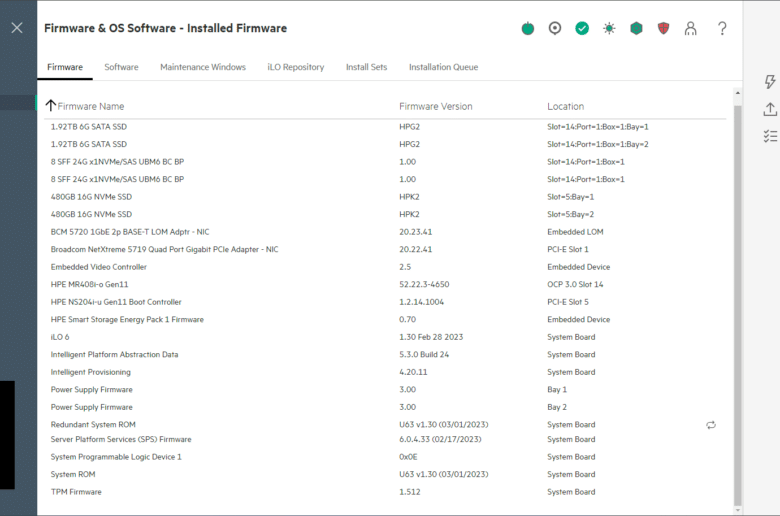Open help with the question mark icon
The height and width of the screenshot is (516, 780).
click(722, 28)
